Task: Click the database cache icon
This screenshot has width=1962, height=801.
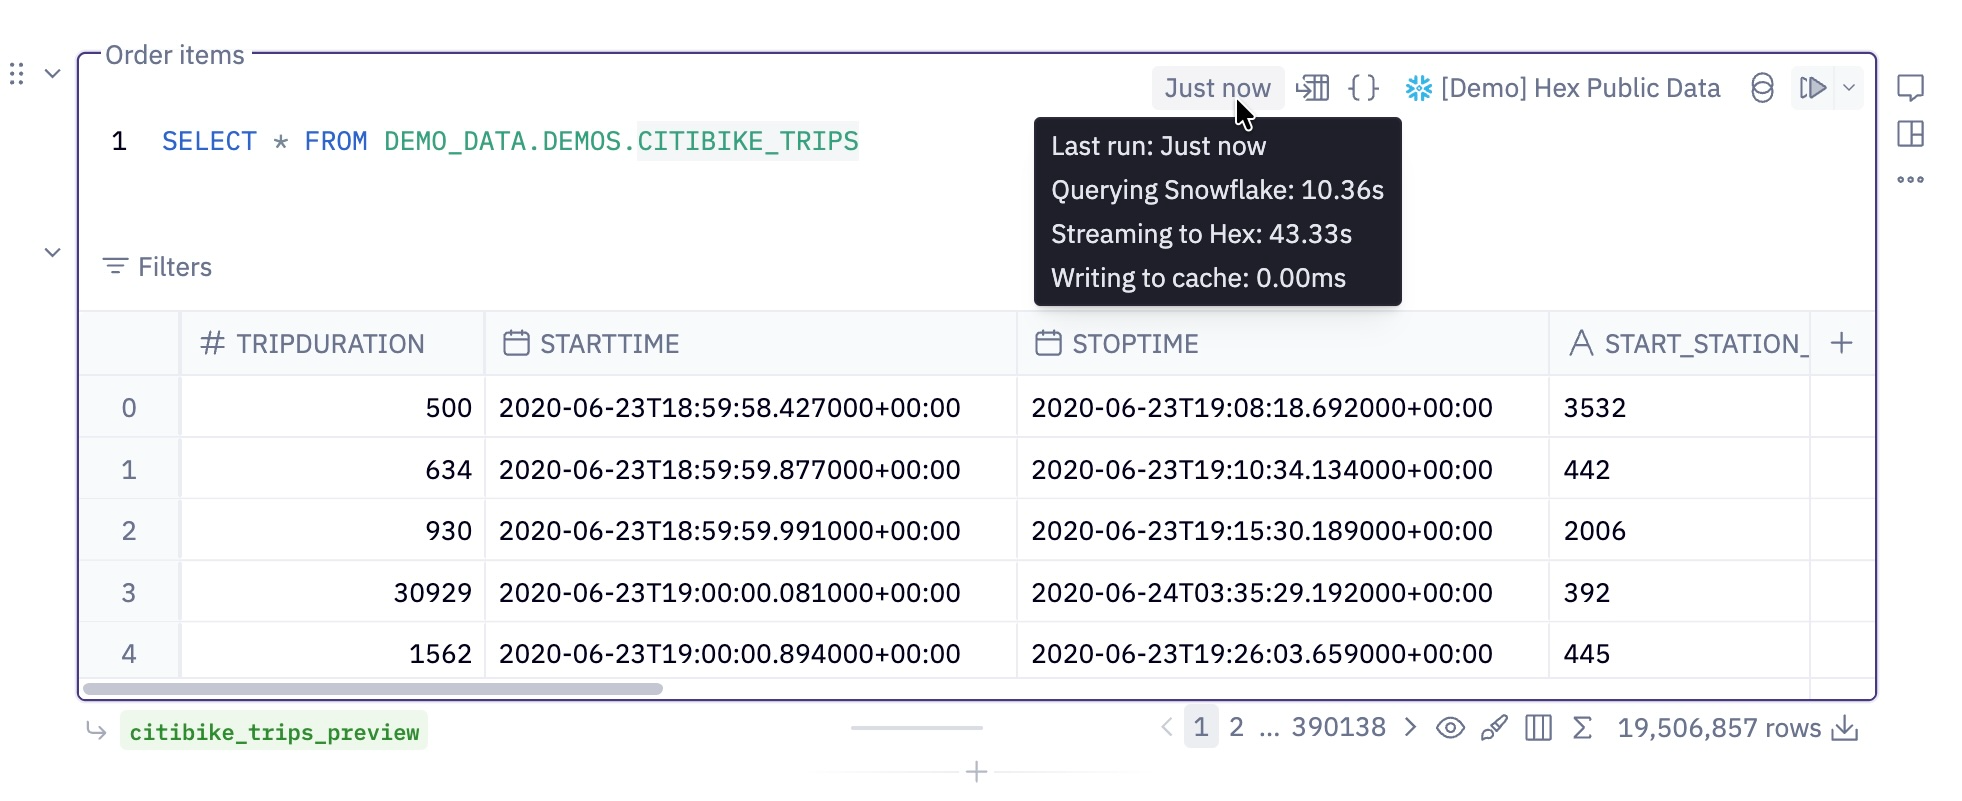Action: (1762, 88)
